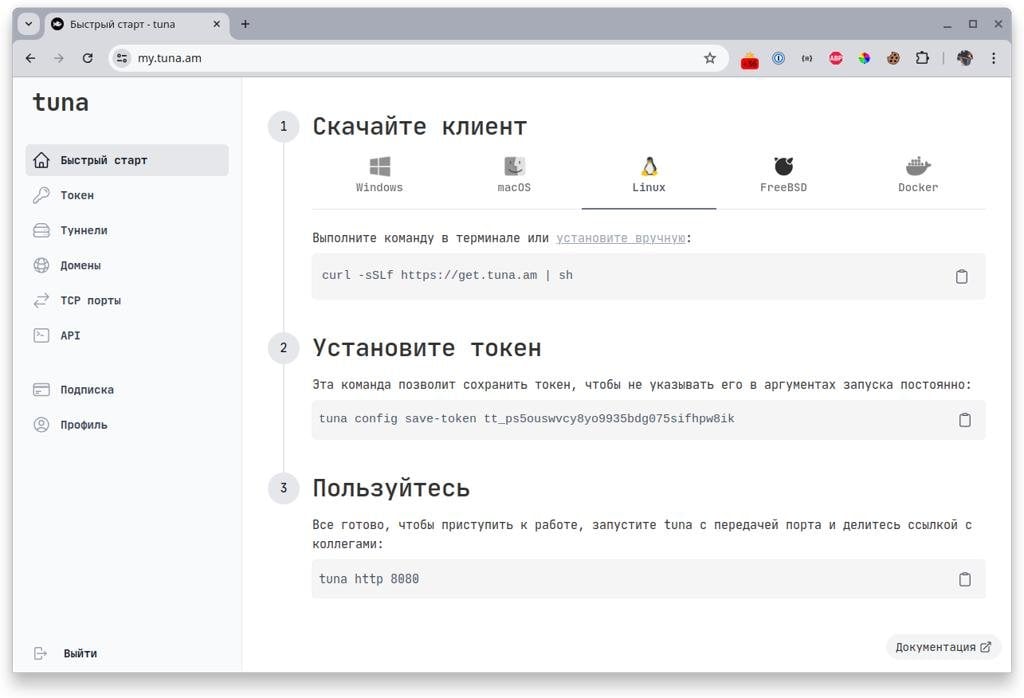The image size is (1024, 698).
Task: Click the Скачайте клиент heading
Action: point(420,127)
